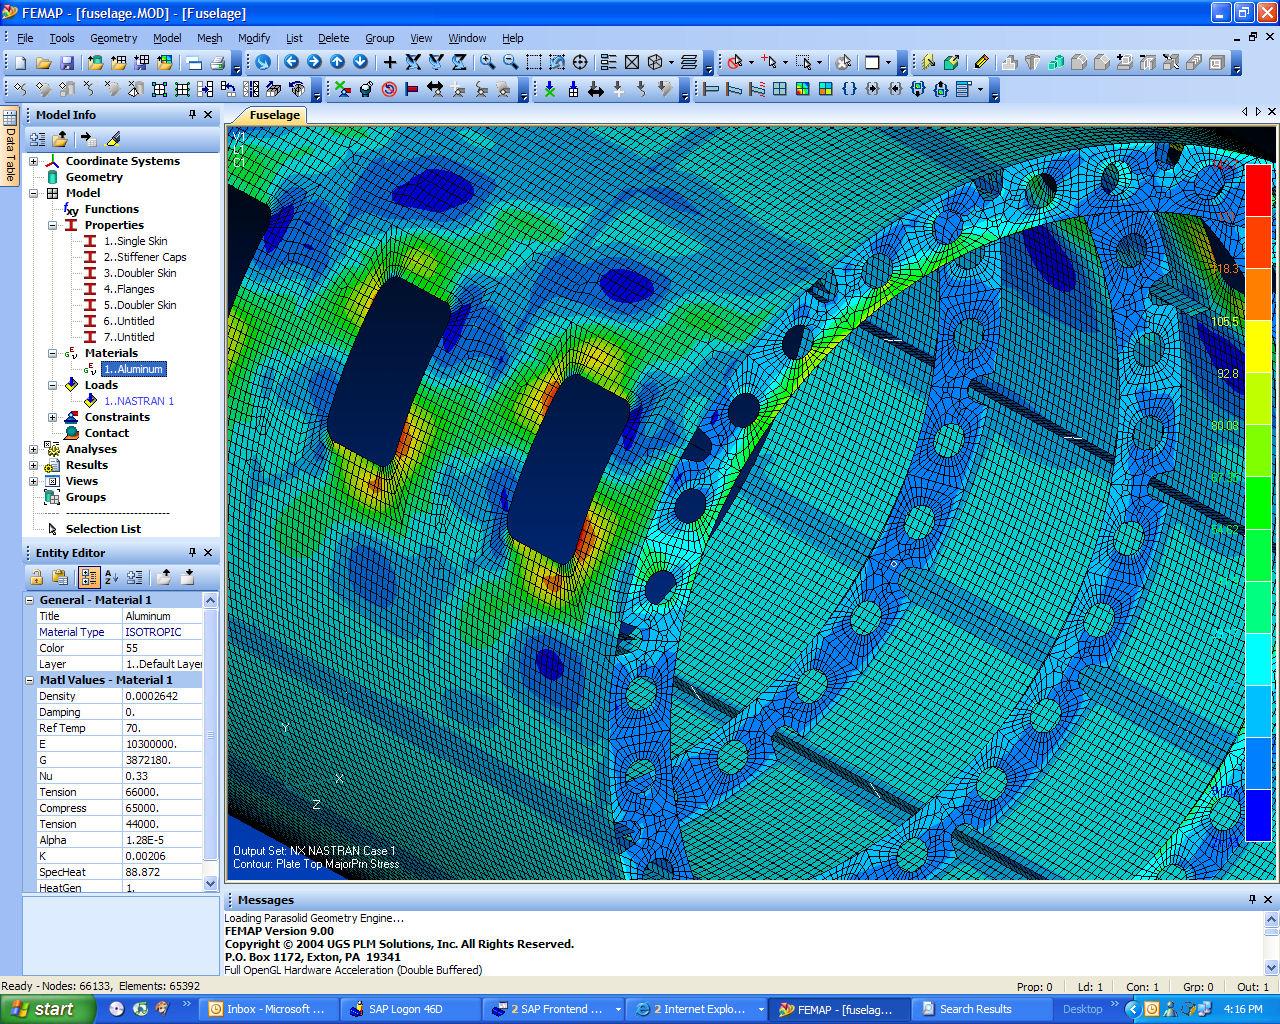Viewport: 1280px width, 1024px height.
Task: Click the pan left arrow icon
Action: pyautogui.click(x=292, y=62)
